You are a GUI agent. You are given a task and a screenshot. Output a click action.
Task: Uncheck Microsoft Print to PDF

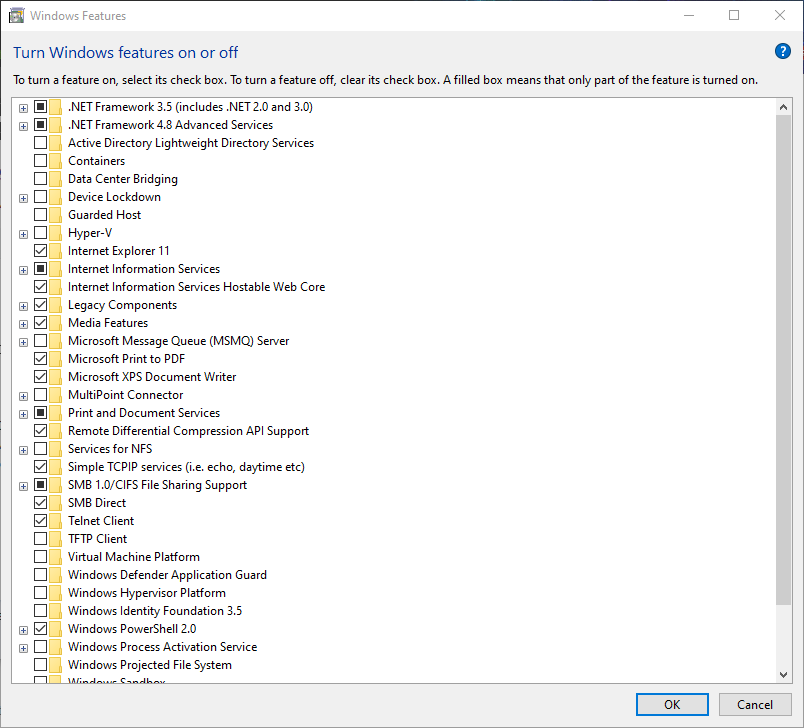coord(41,358)
